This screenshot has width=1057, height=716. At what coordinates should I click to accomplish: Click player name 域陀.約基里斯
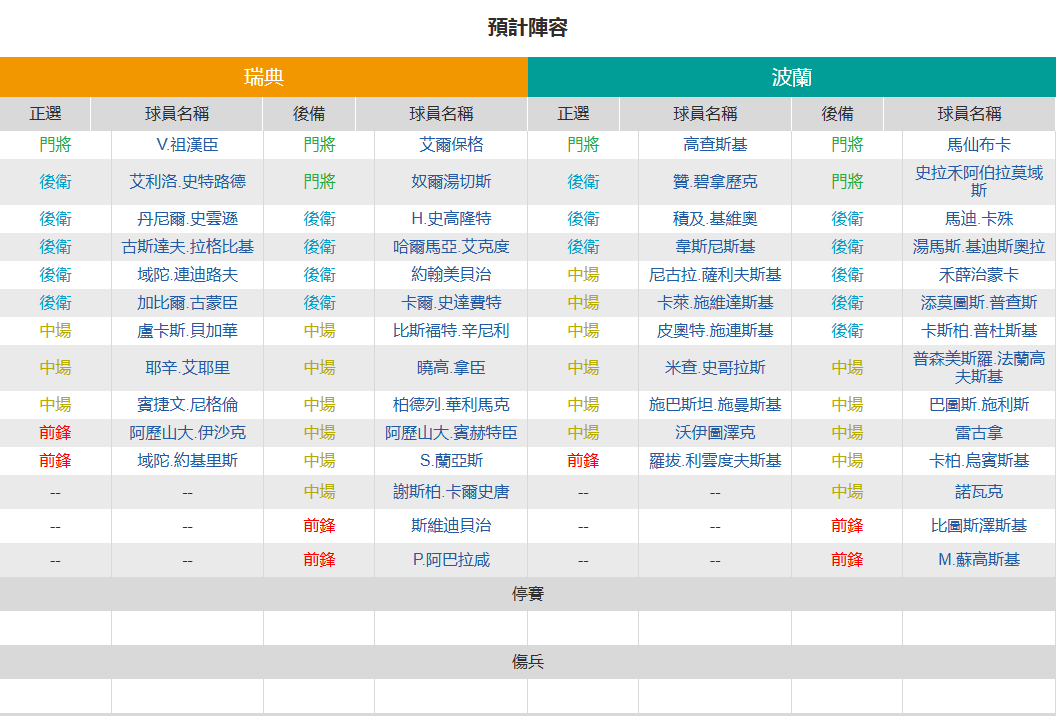187,461
